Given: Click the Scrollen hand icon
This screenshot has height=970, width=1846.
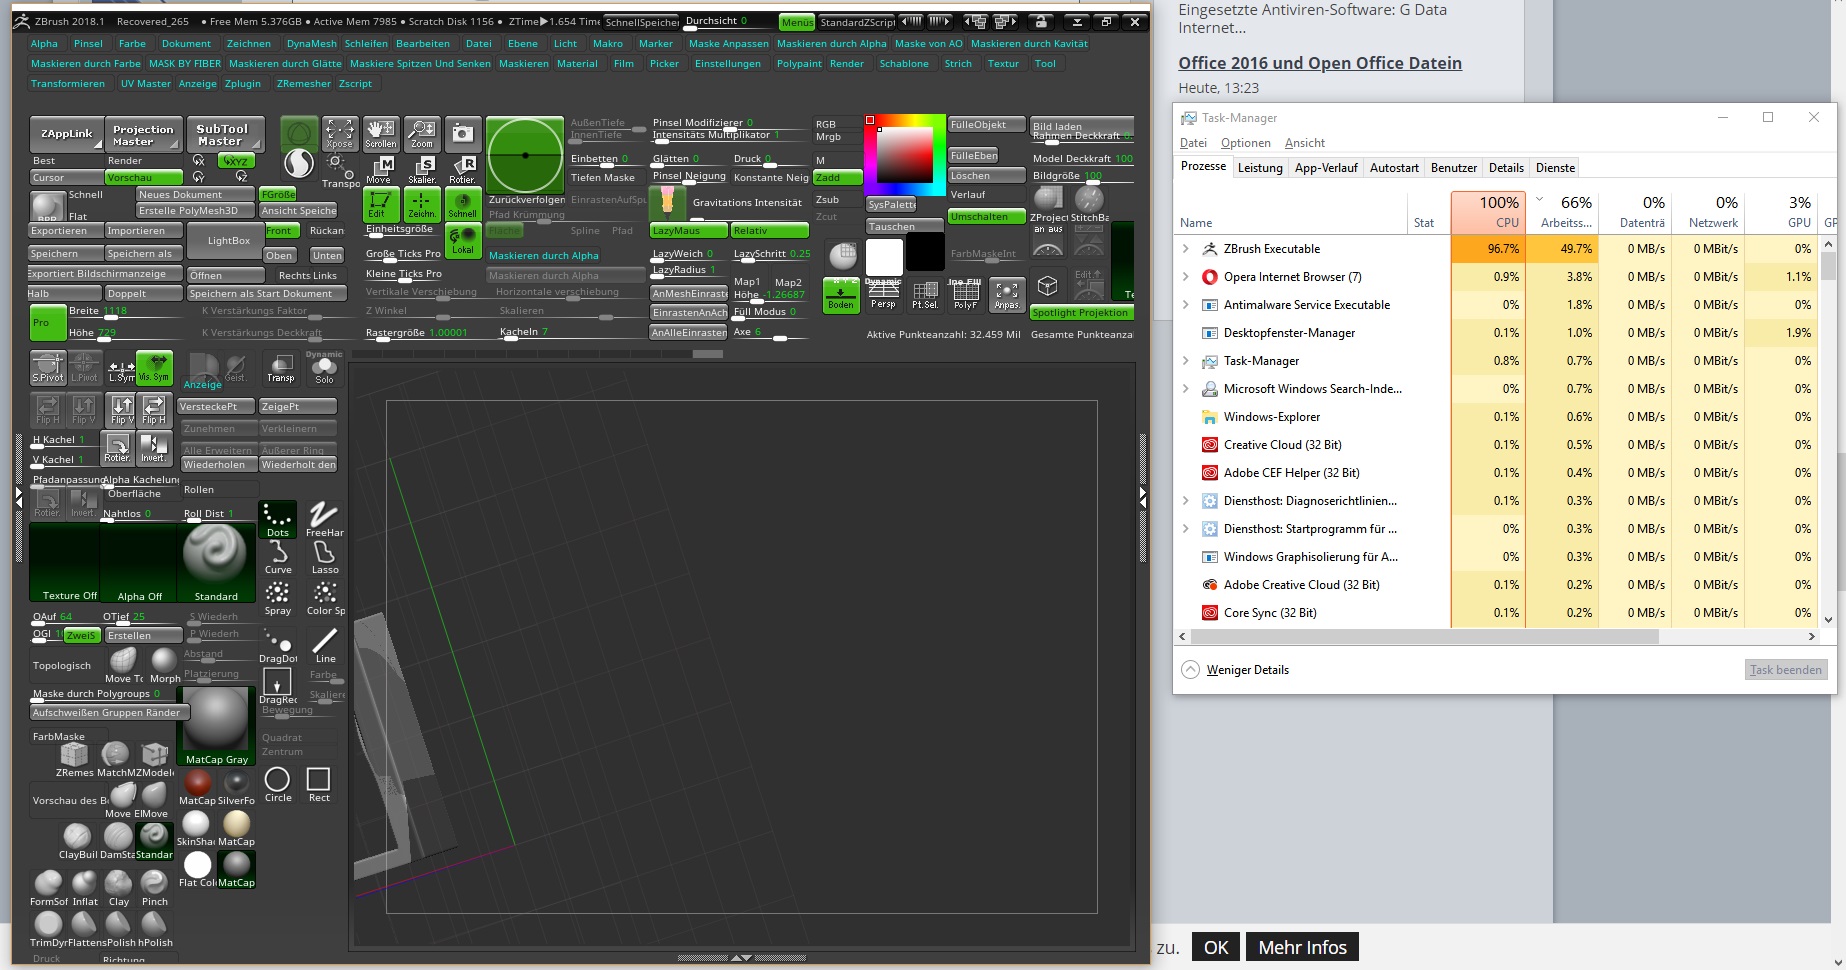Looking at the screenshot, I should (x=380, y=133).
